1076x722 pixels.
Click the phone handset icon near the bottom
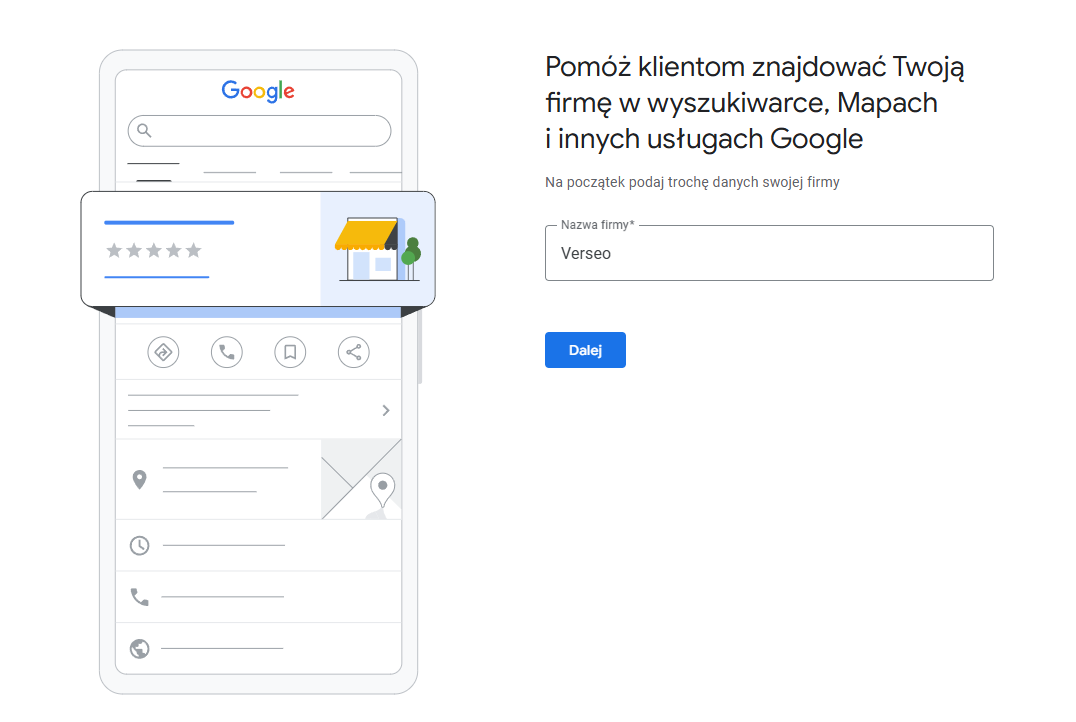coord(139,597)
